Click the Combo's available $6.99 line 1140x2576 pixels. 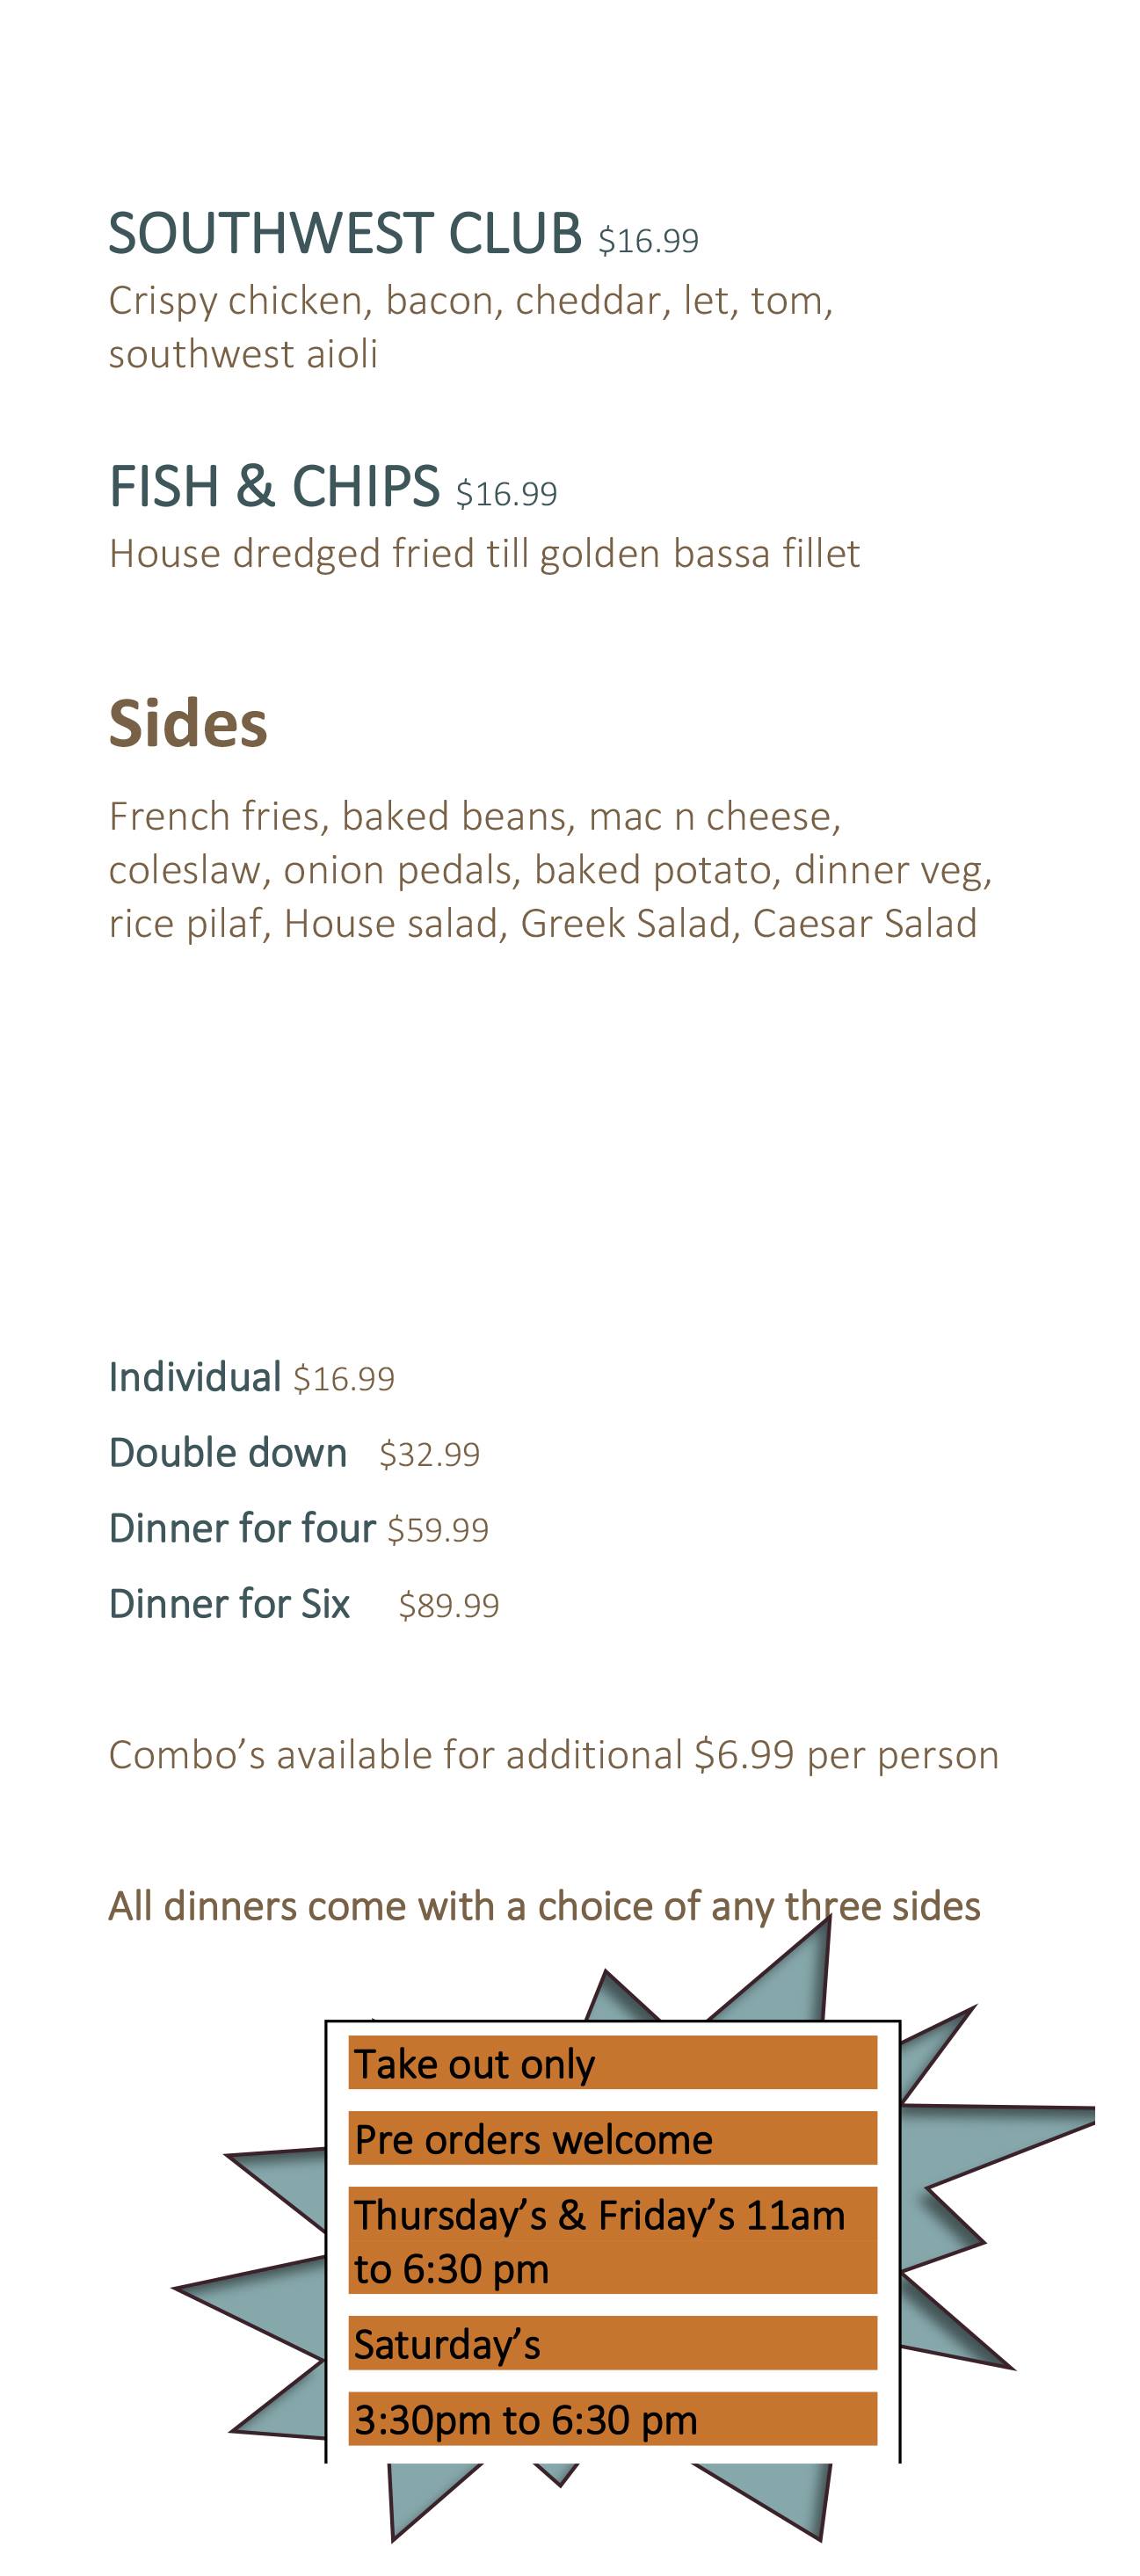[x=553, y=1755]
